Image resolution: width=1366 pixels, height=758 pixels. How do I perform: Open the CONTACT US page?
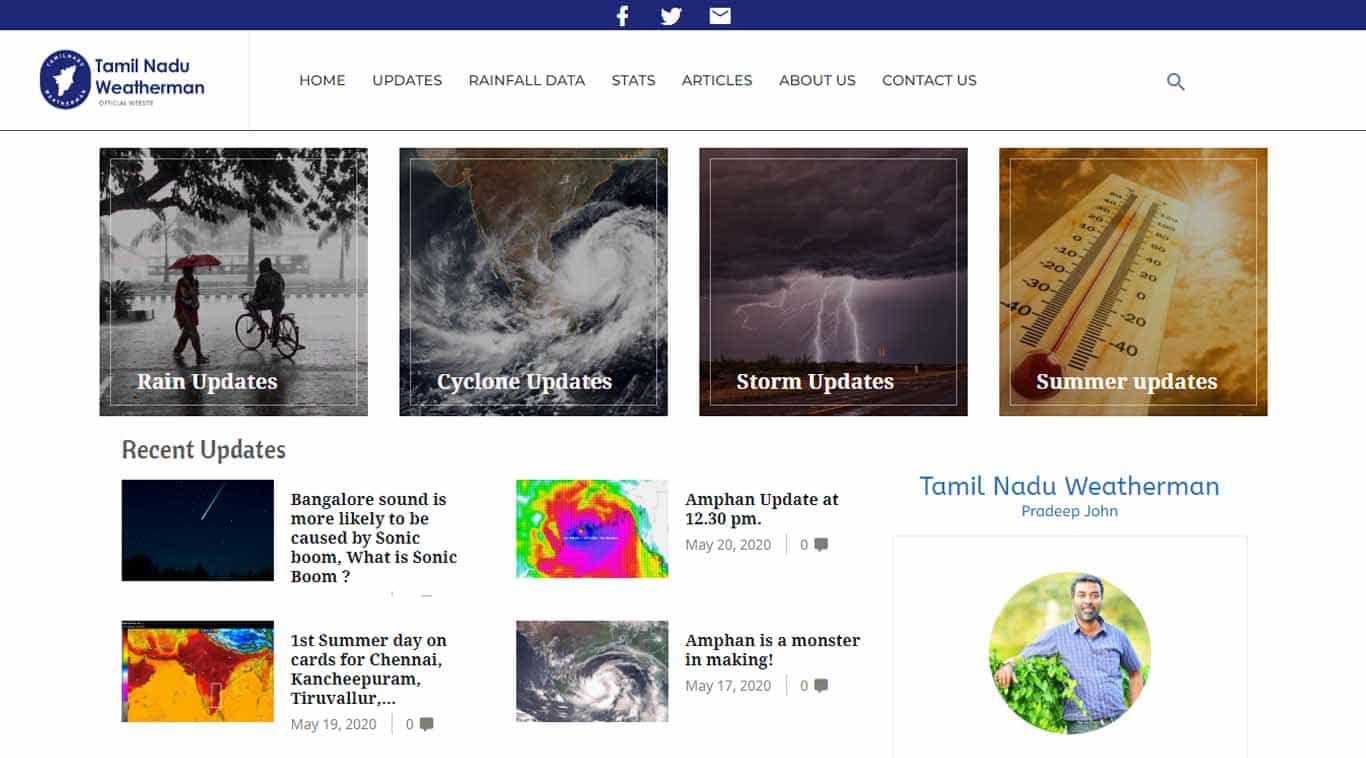(929, 80)
